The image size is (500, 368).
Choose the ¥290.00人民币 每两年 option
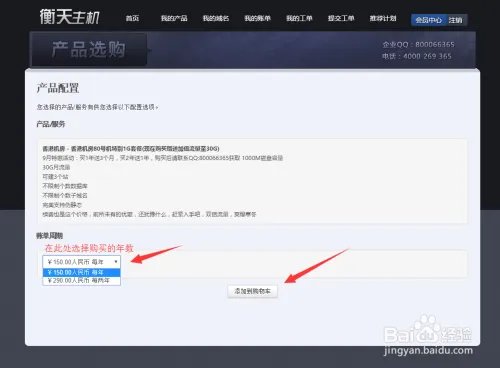click(81, 281)
